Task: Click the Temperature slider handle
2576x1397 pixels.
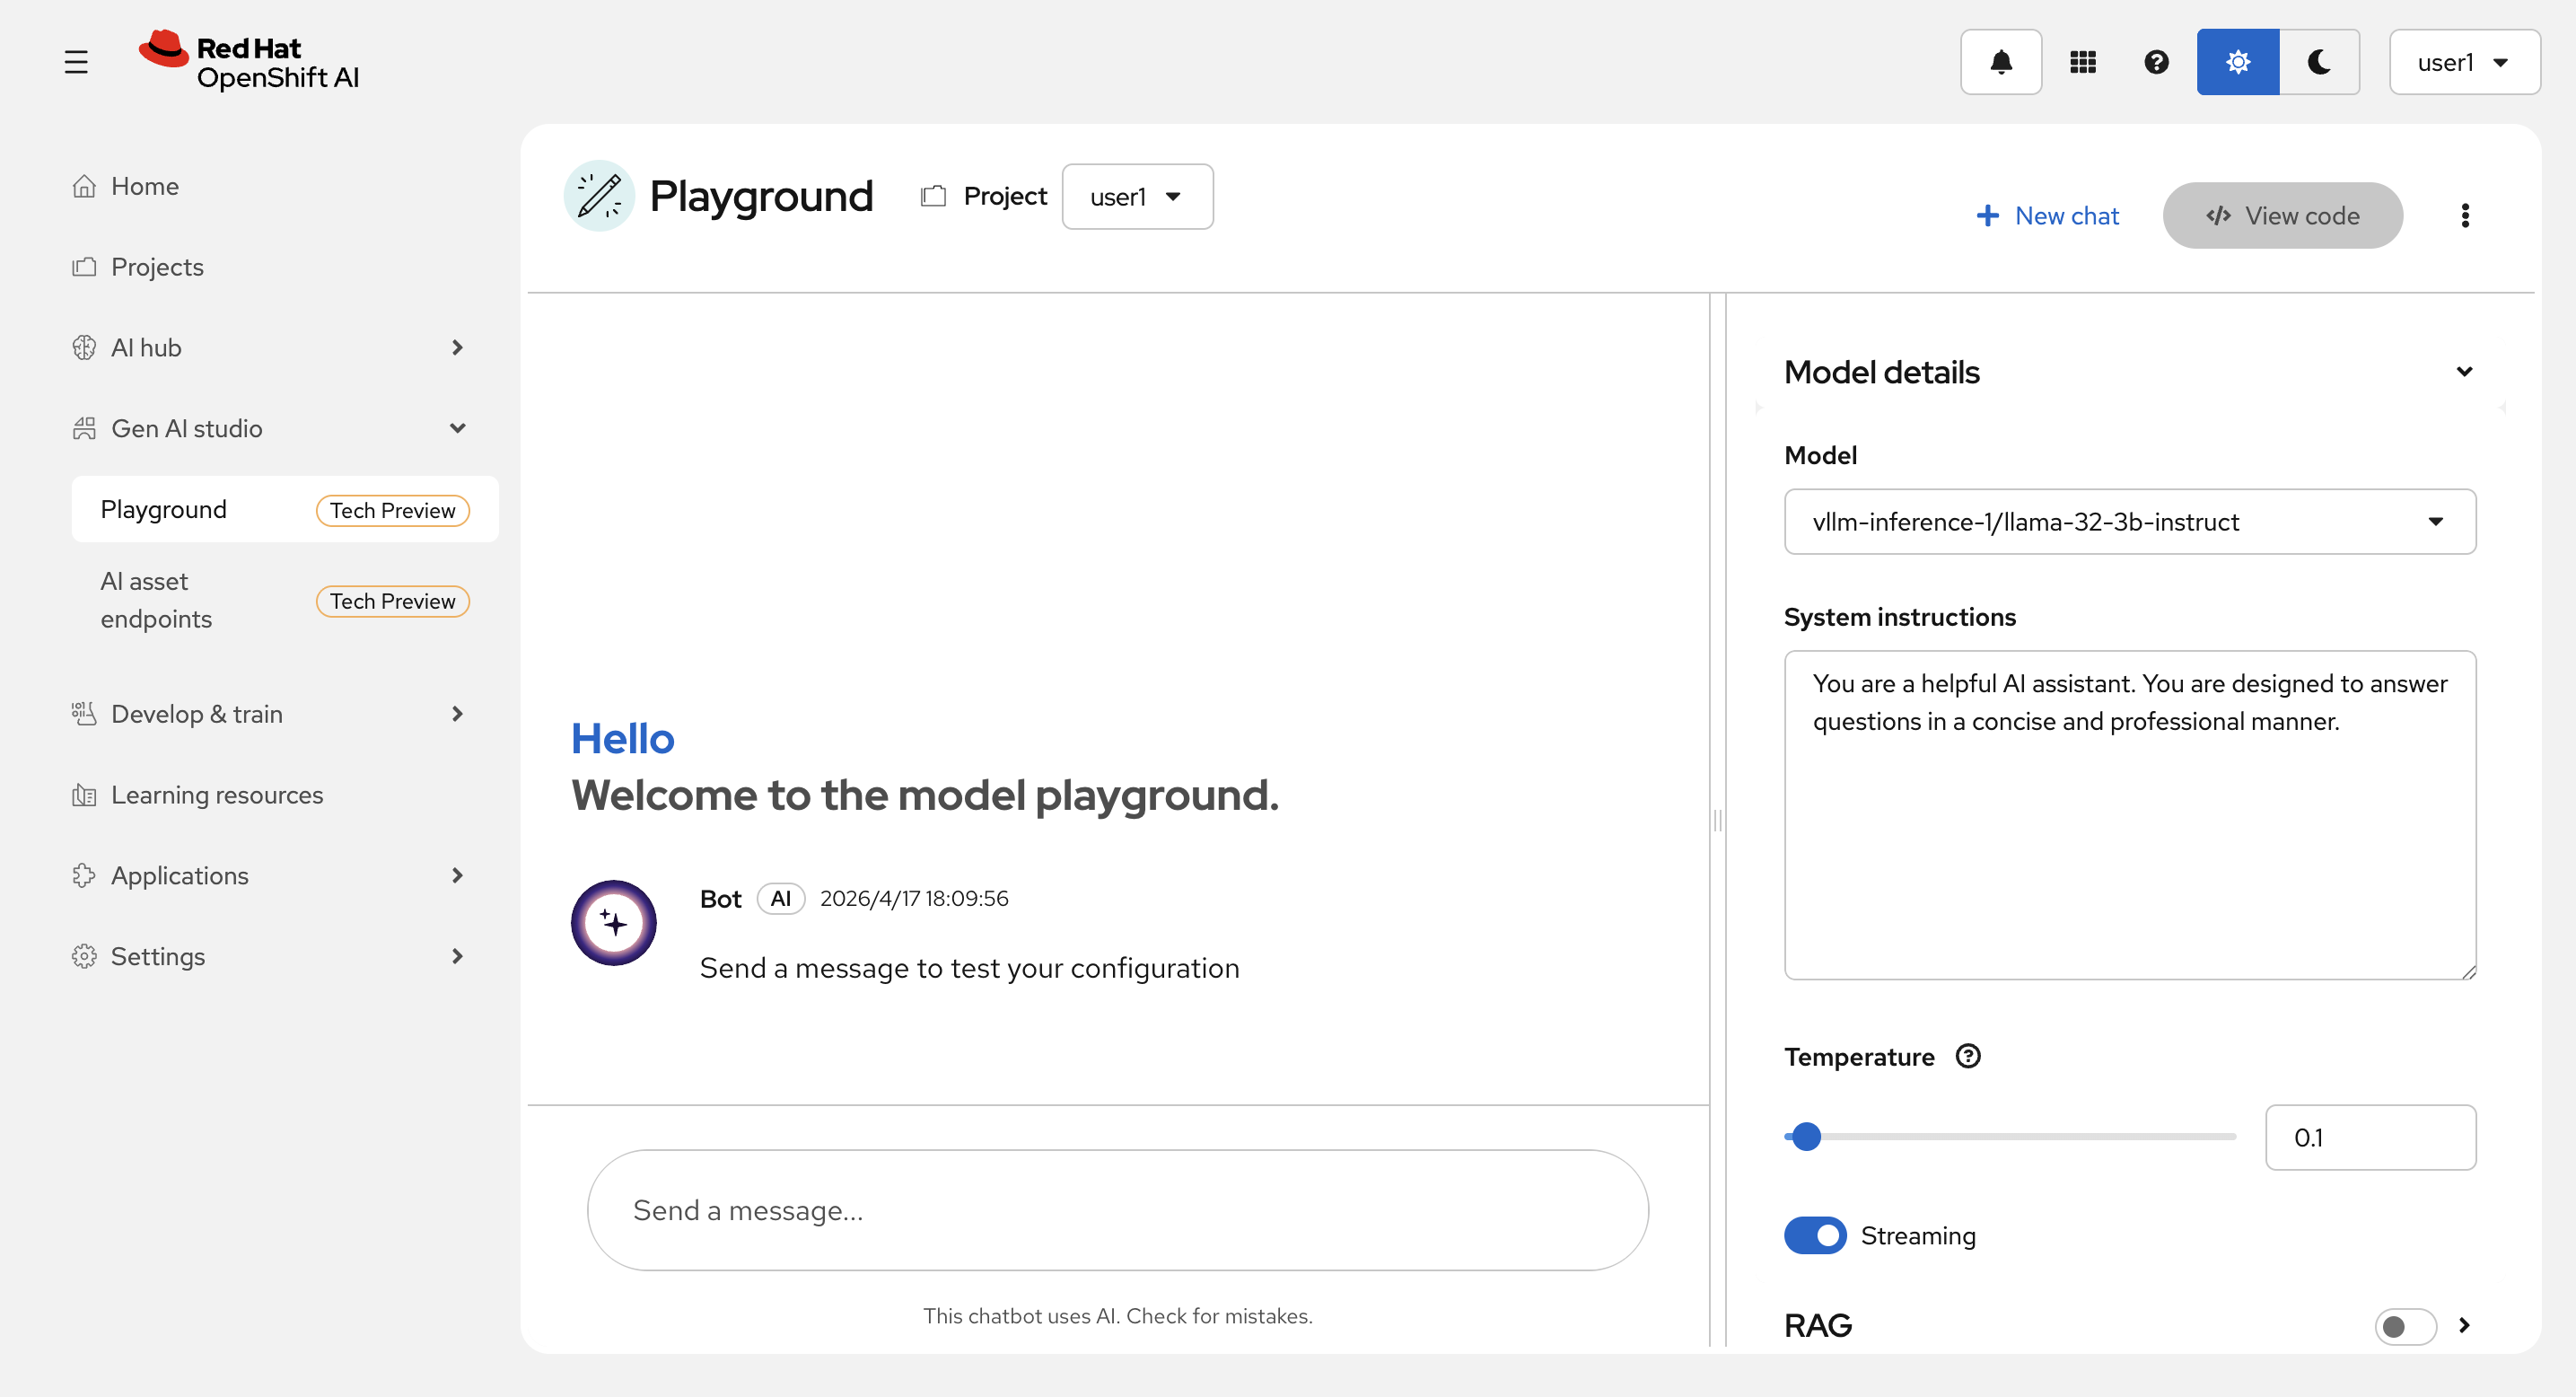Action: coord(1806,1136)
